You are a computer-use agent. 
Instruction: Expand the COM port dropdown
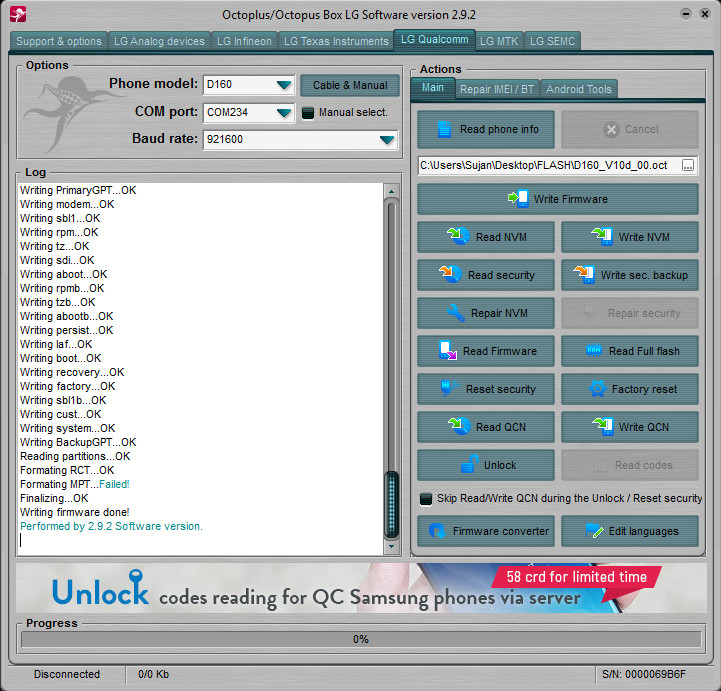[284, 113]
